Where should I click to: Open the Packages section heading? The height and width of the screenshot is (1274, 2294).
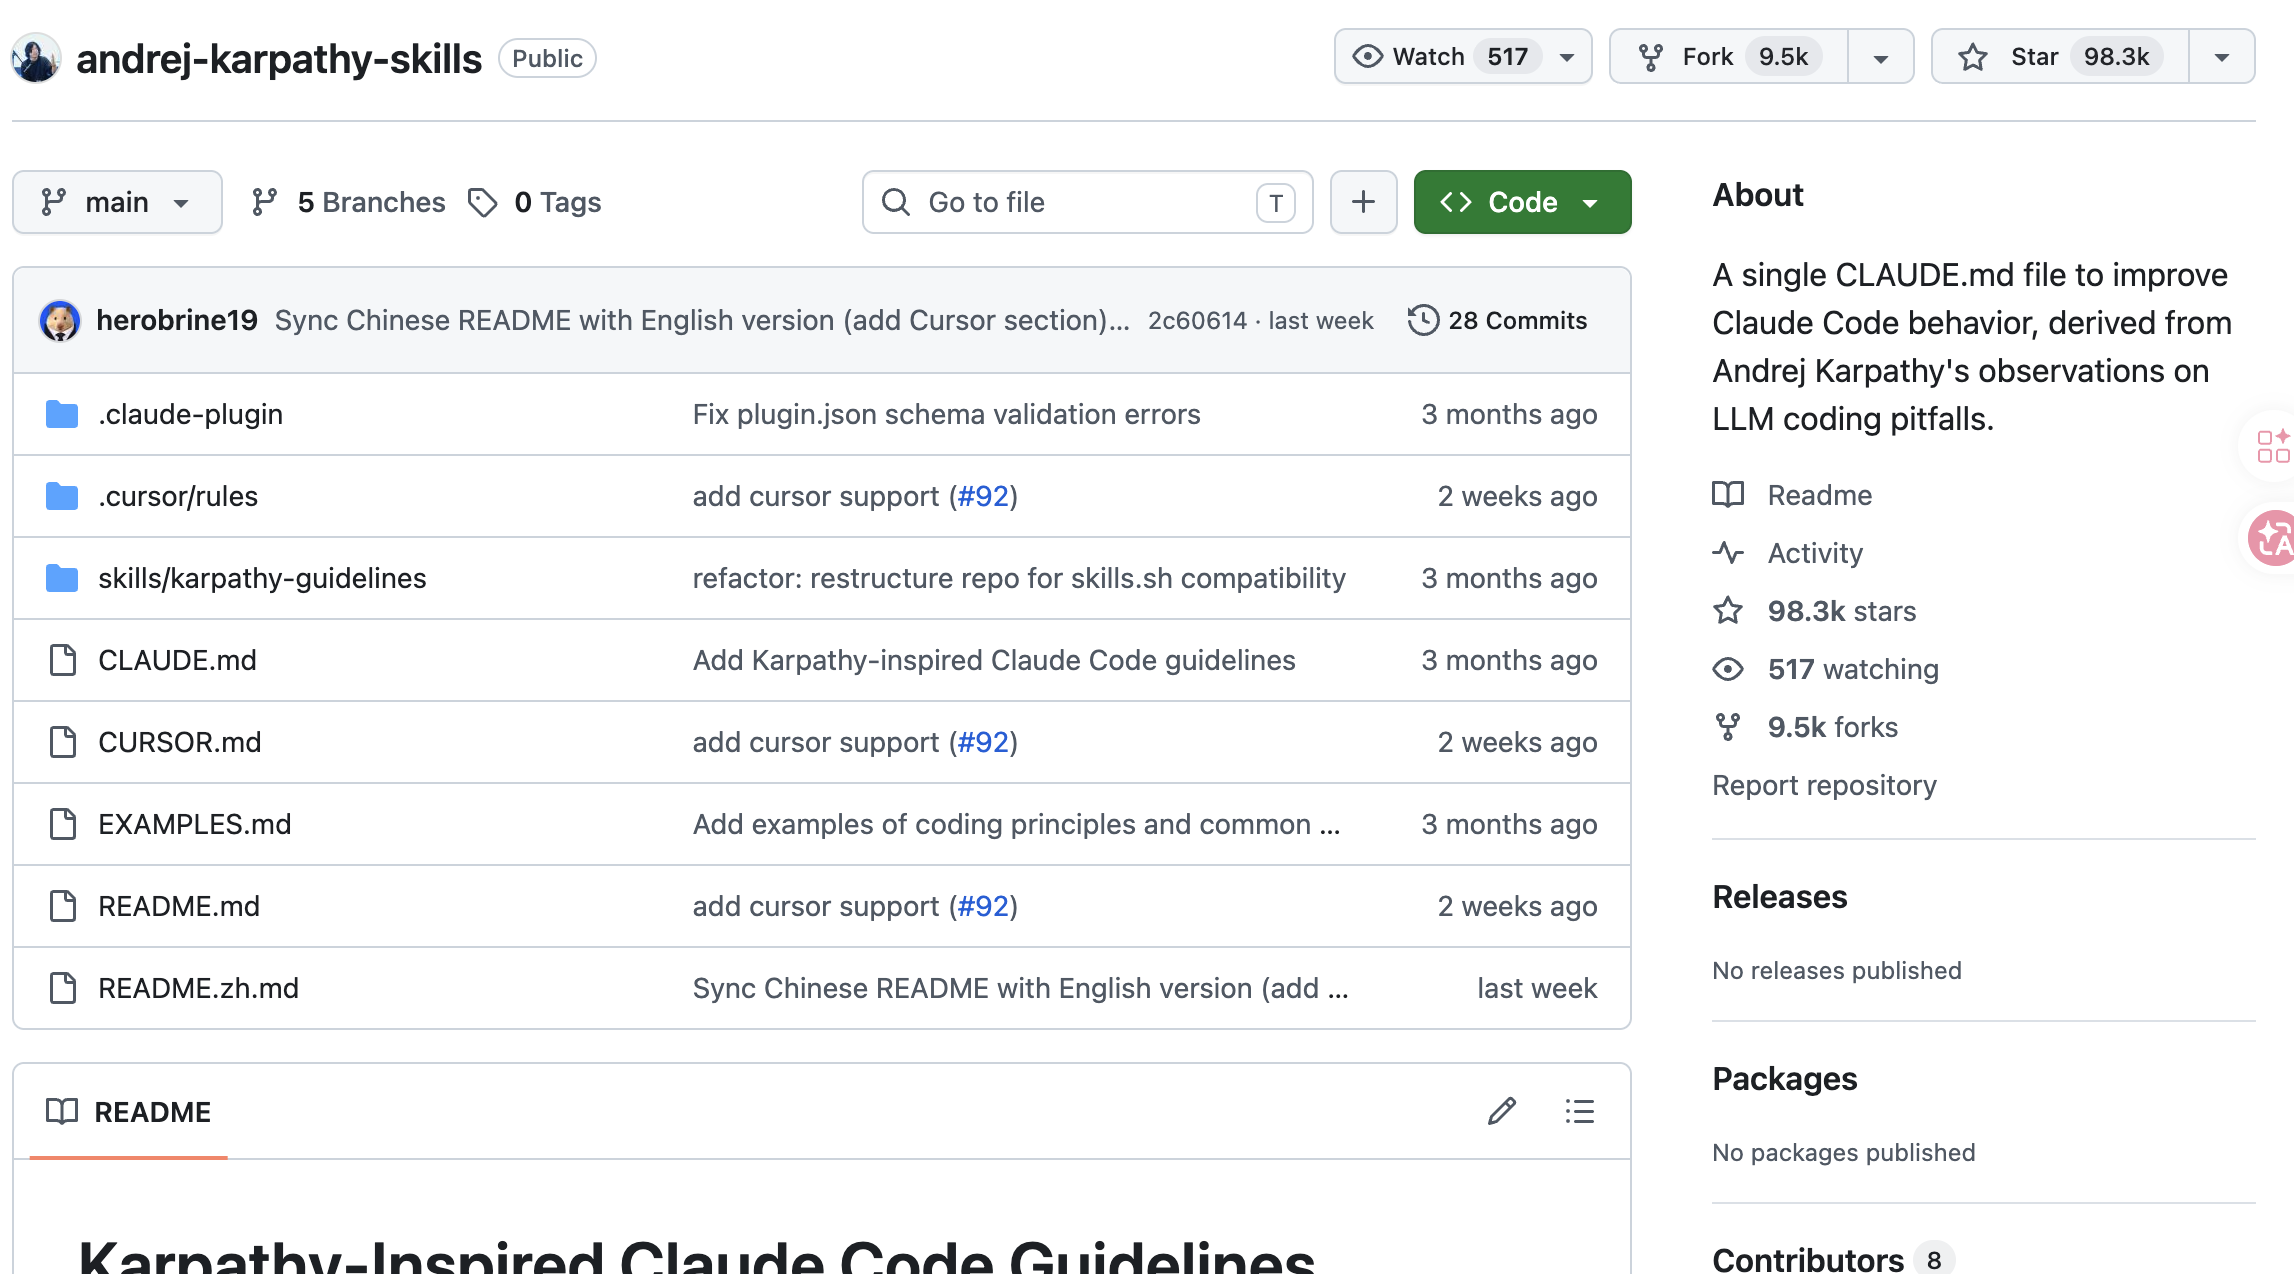point(1784,1079)
